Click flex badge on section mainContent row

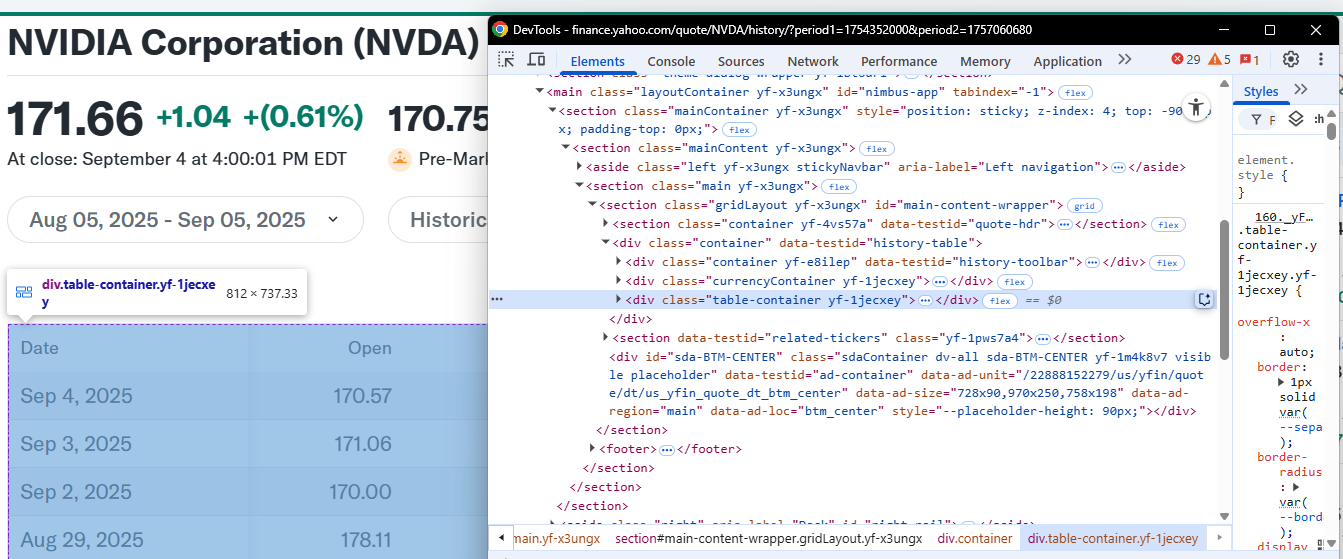pyautogui.click(x=876, y=149)
